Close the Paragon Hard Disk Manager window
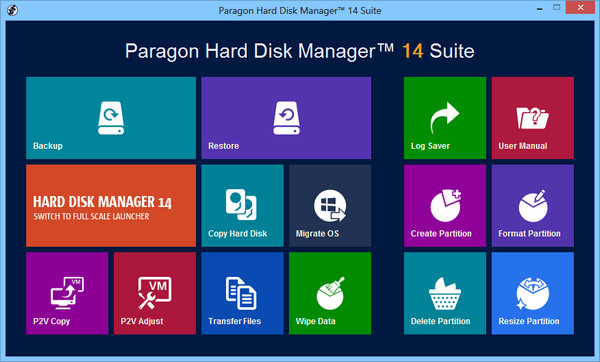Viewport: 600px width, 362px height. [x=580, y=8]
